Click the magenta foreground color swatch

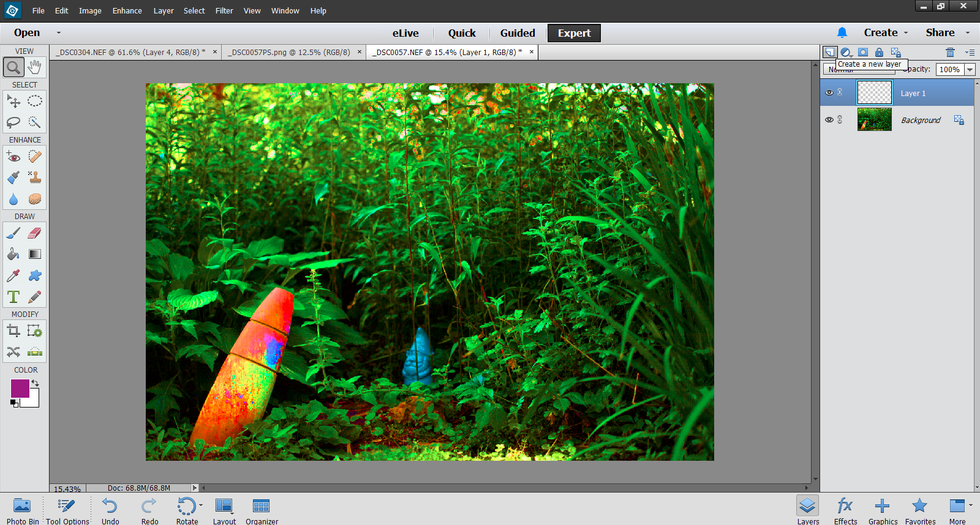(x=20, y=388)
